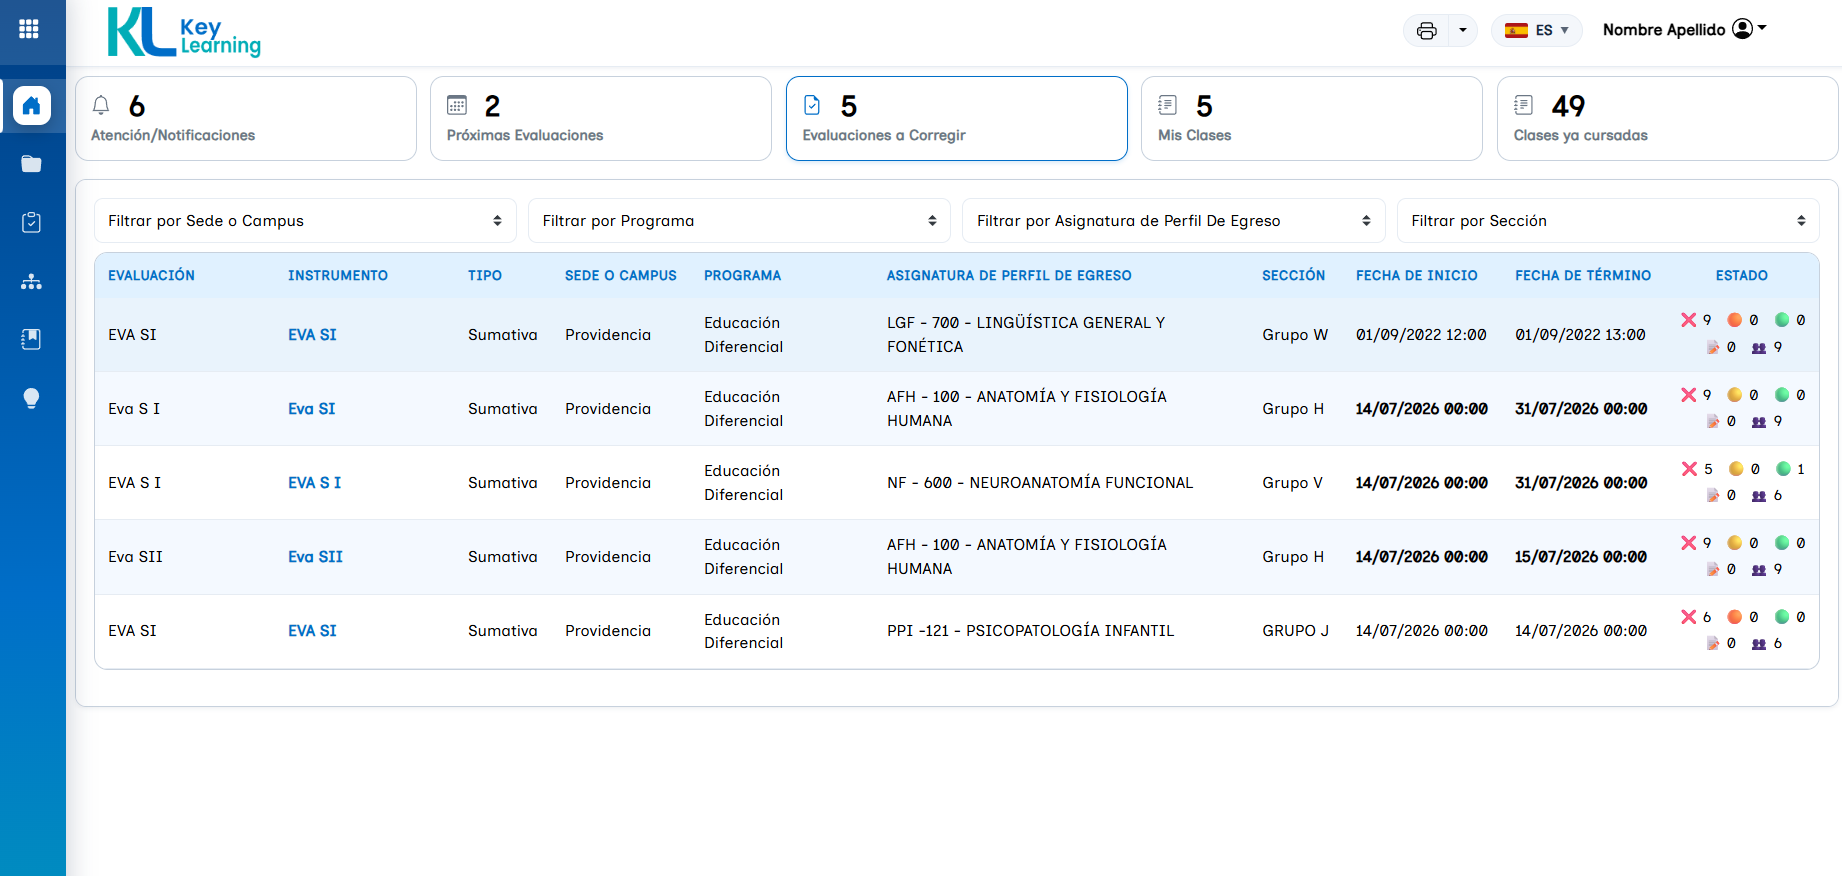The image size is (1842, 876).
Task: Open the lightbulb ideas sidebar icon
Action: (31, 398)
